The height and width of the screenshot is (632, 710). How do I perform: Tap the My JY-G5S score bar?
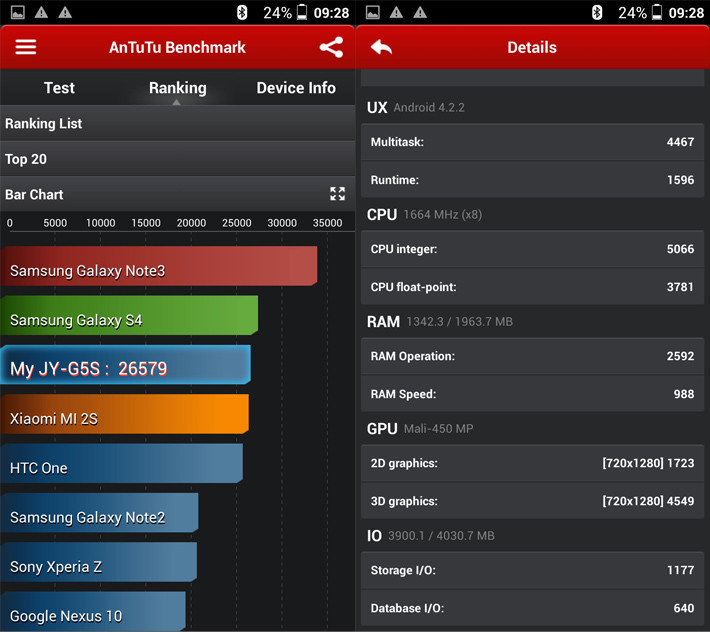[125, 368]
